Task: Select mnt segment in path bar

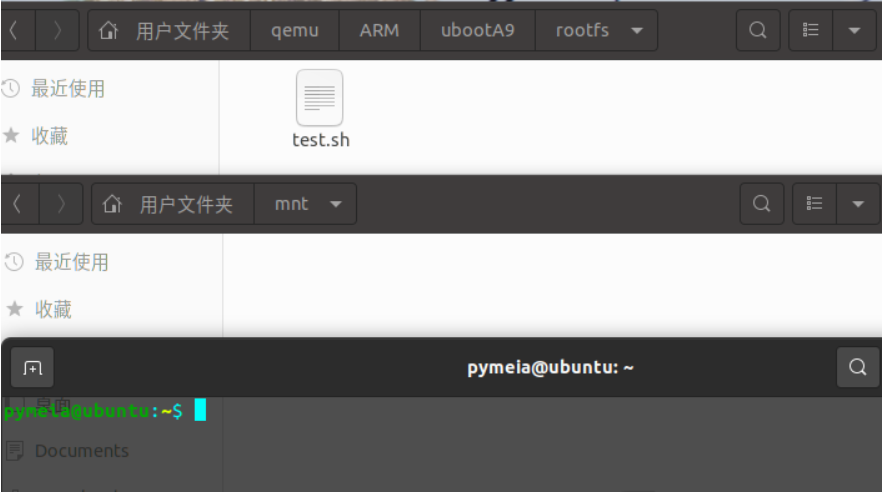Action: point(291,204)
